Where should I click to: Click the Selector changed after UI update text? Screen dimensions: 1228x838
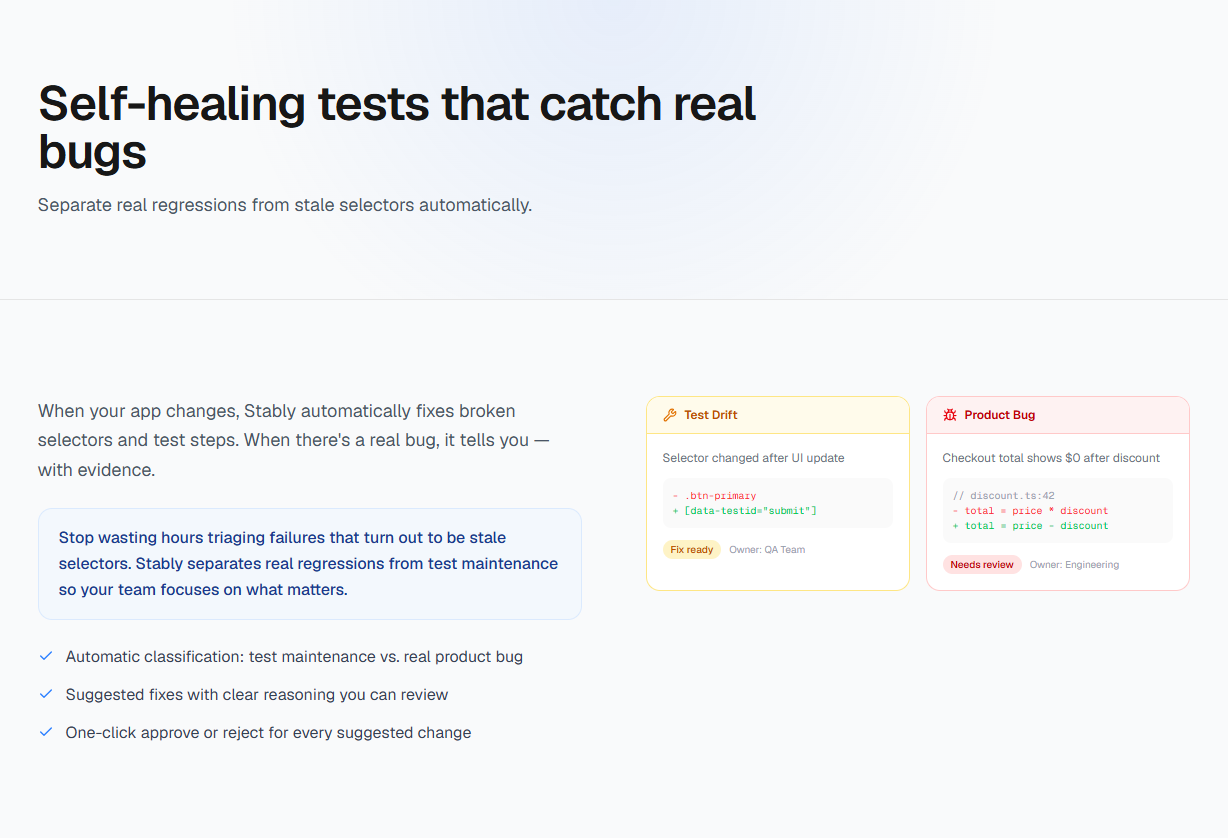pos(753,458)
